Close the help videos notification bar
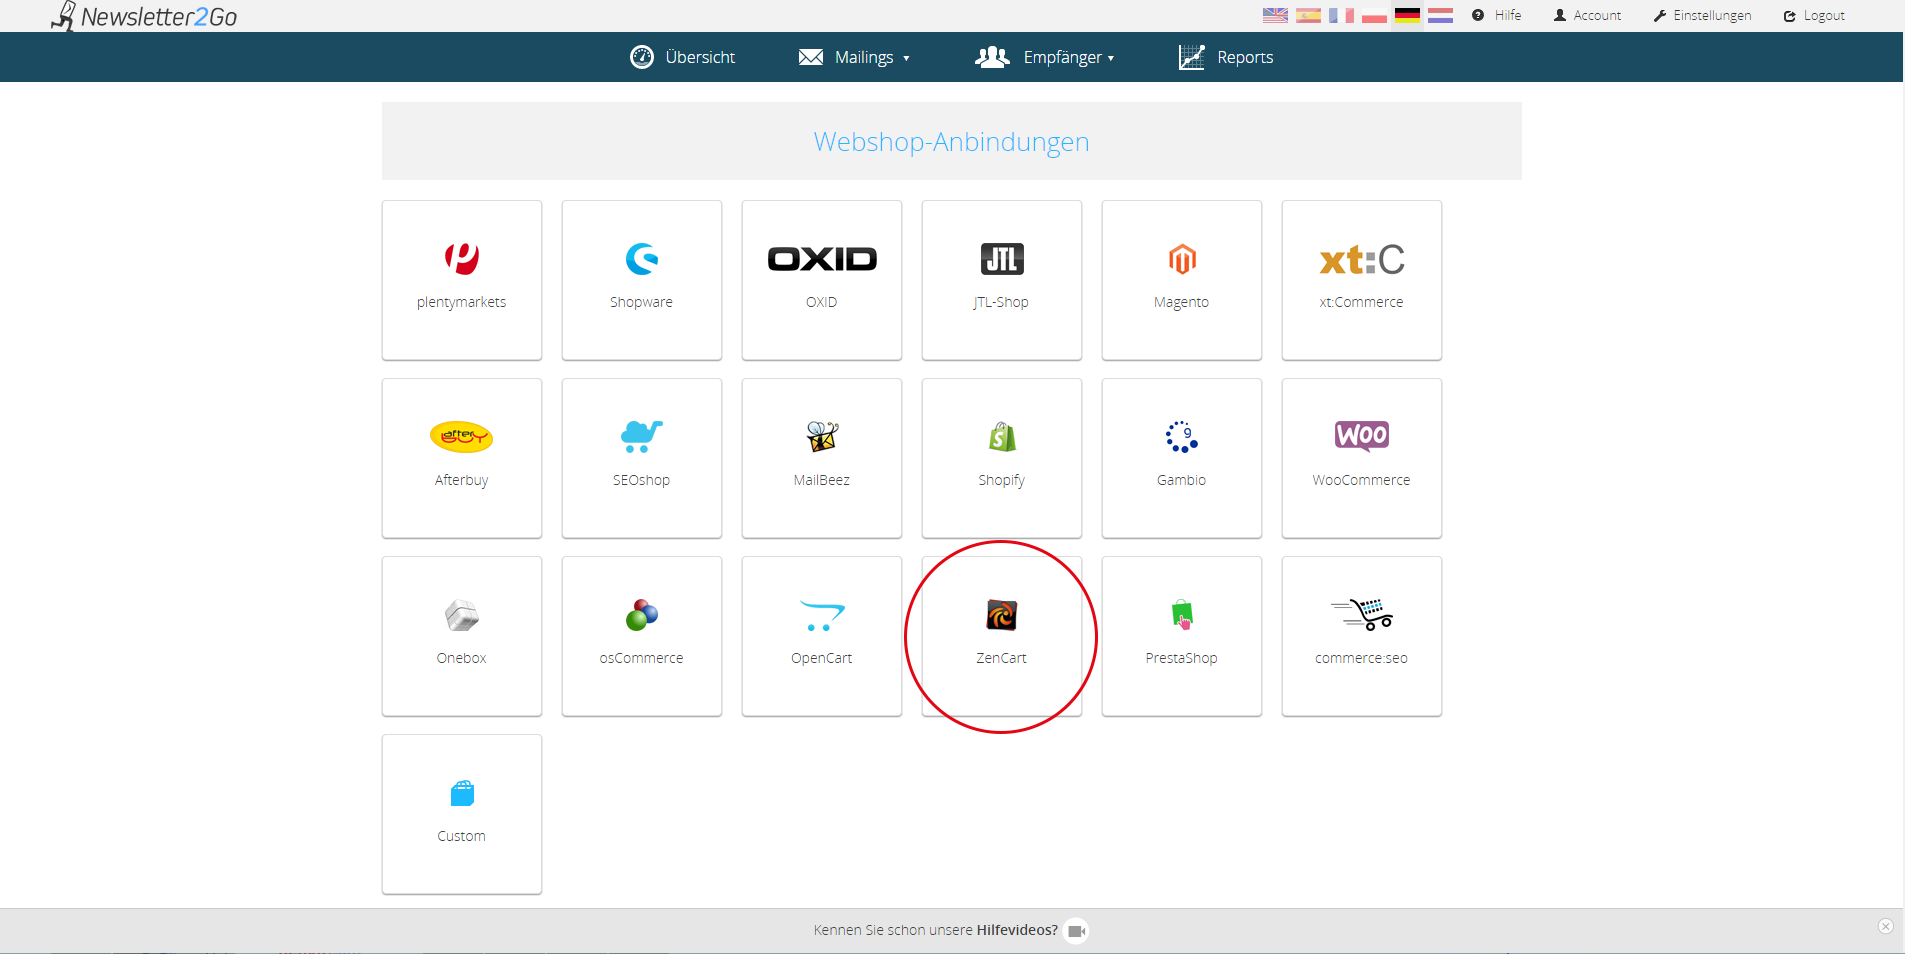This screenshot has height=954, width=1905. coord(1885,926)
